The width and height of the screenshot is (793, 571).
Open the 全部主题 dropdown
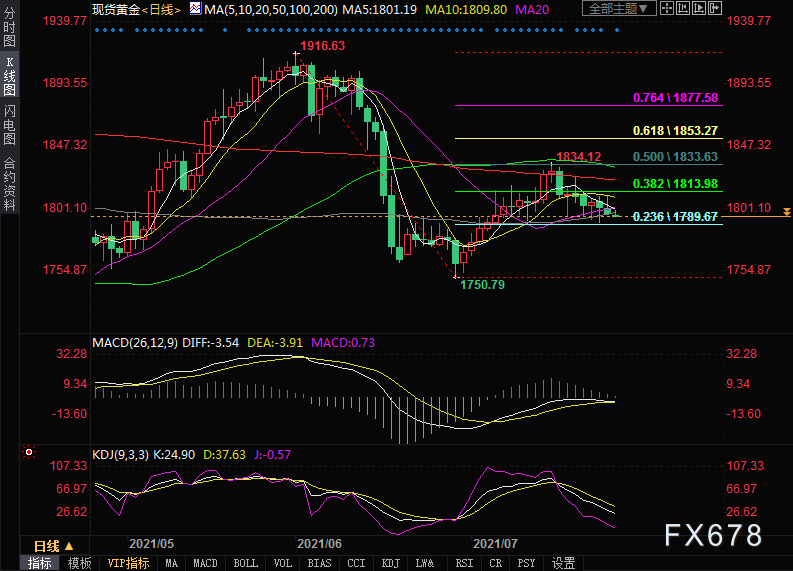[619, 9]
